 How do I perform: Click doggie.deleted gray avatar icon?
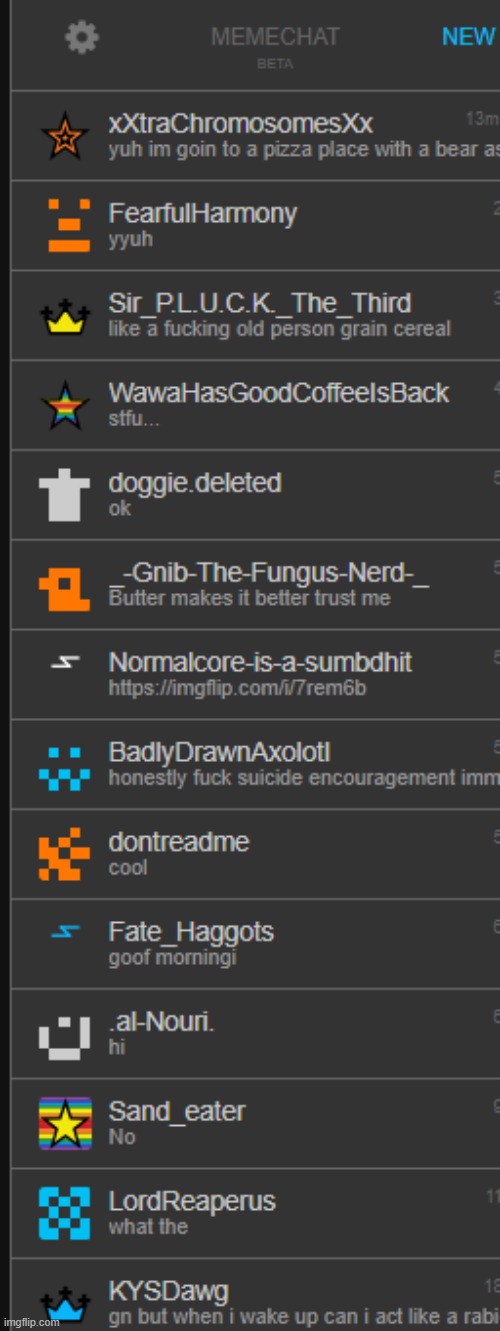click(64, 495)
